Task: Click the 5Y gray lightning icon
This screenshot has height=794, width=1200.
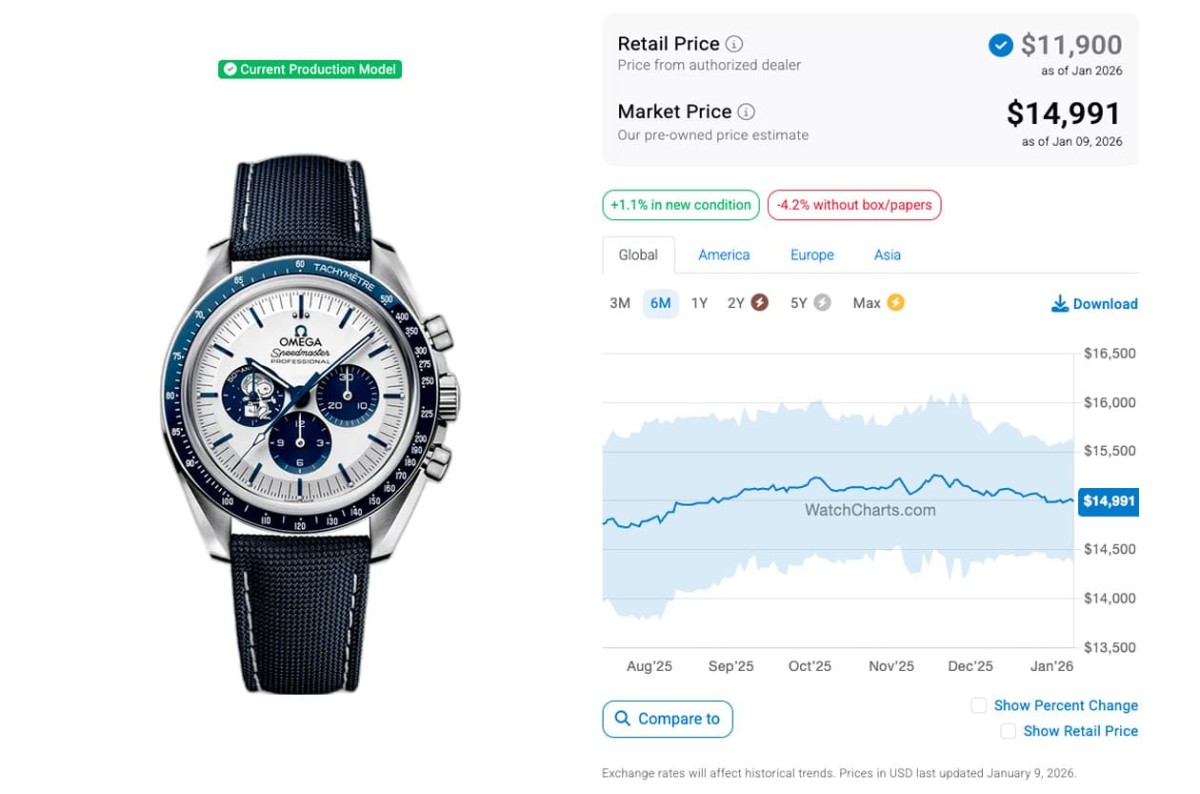Action: (x=822, y=302)
